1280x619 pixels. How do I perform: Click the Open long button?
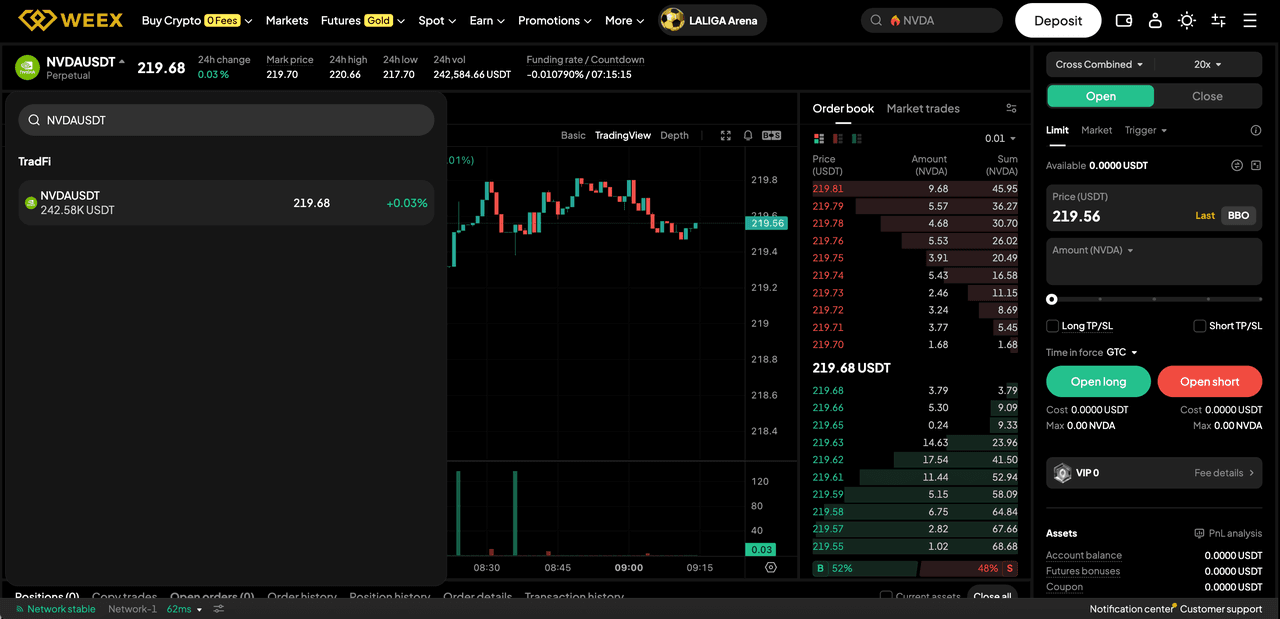tap(1098, 381)
